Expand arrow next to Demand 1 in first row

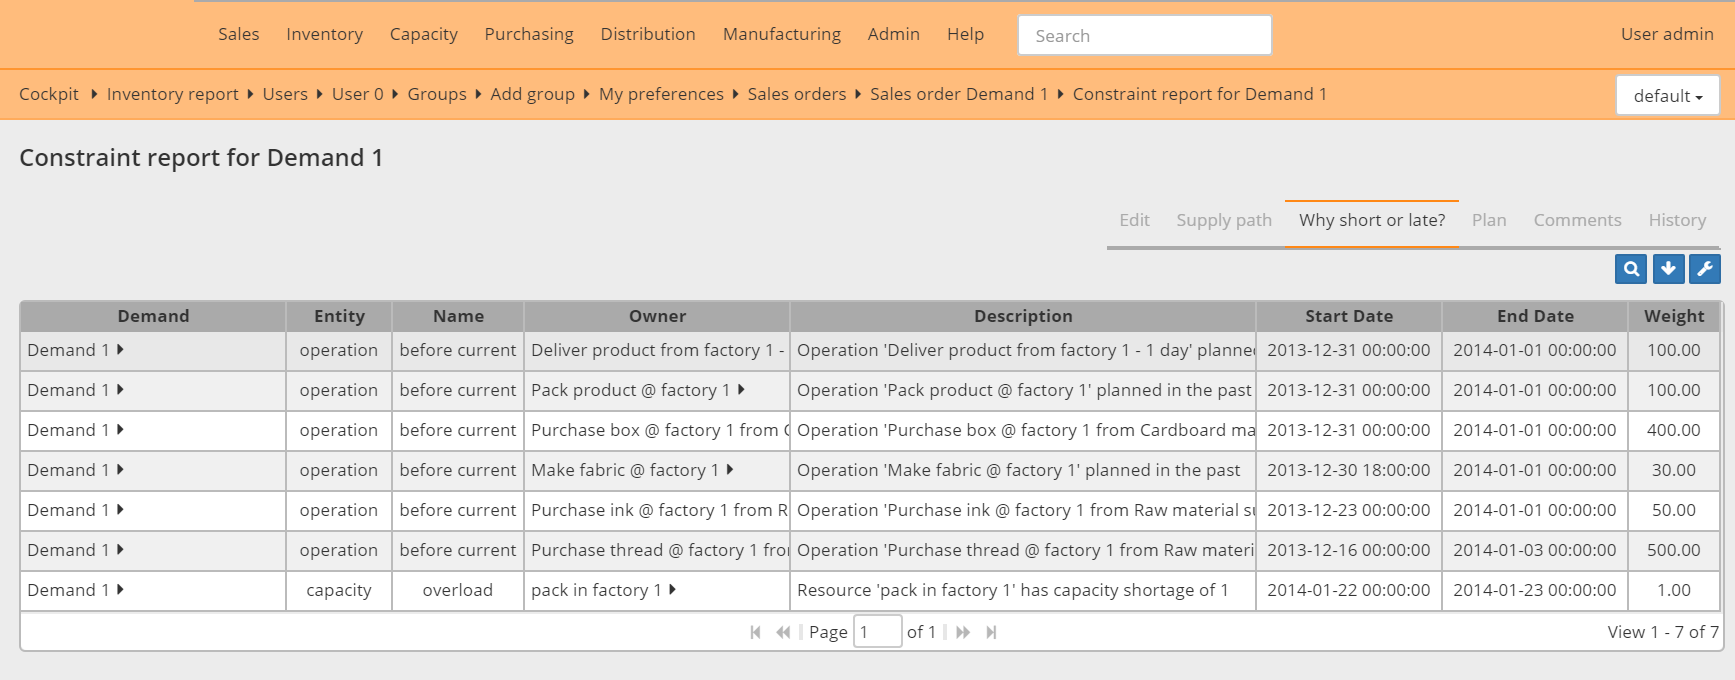point(120,350)
